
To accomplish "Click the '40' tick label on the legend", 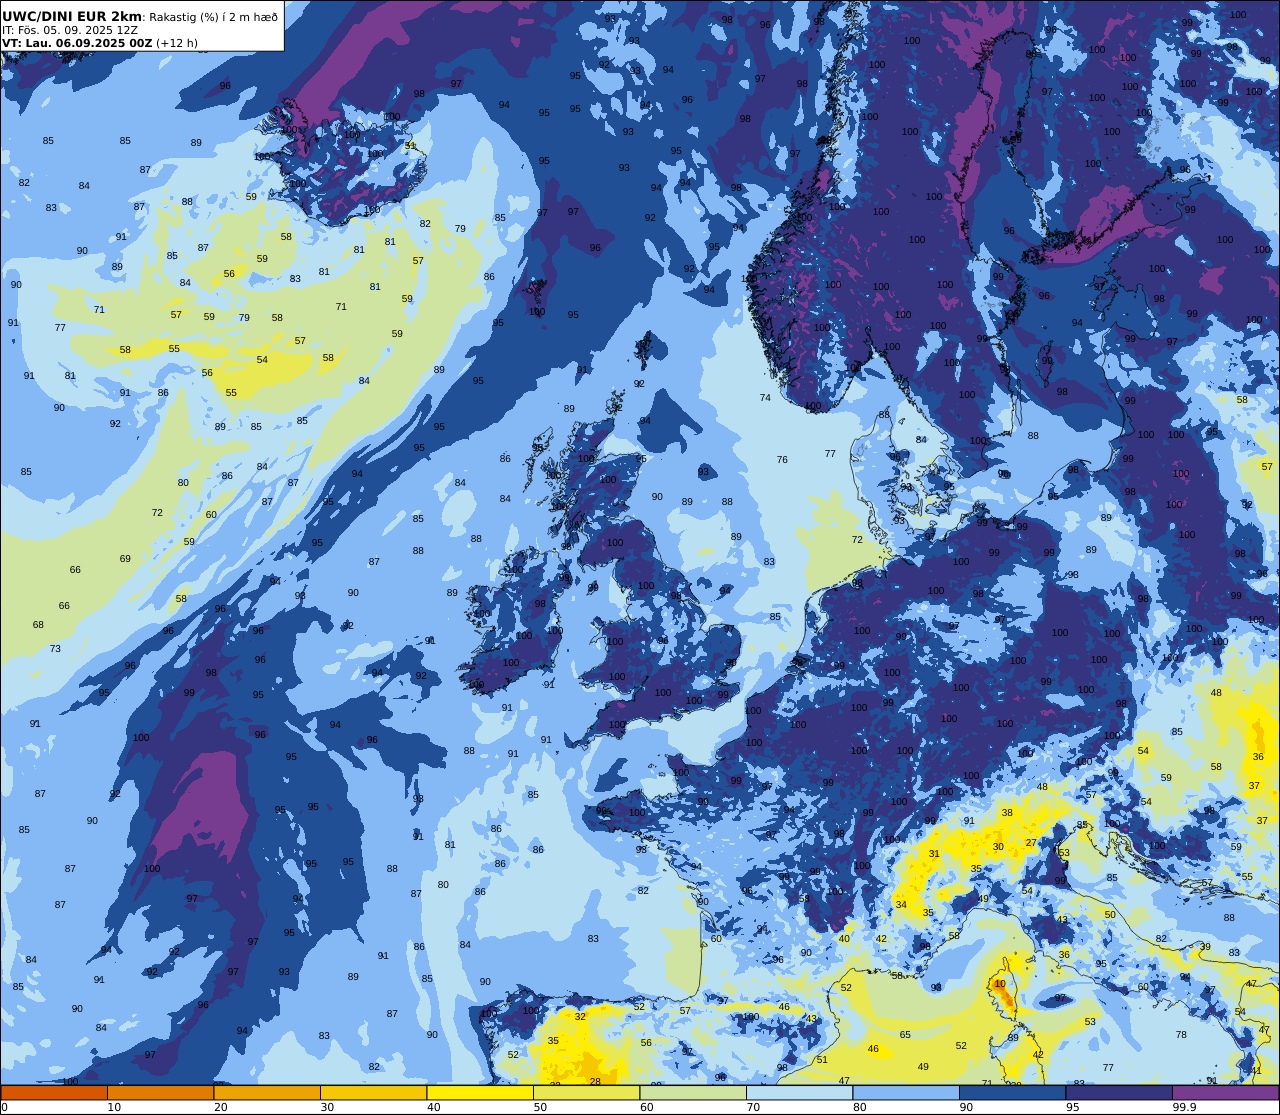I will click(434, 1107).
